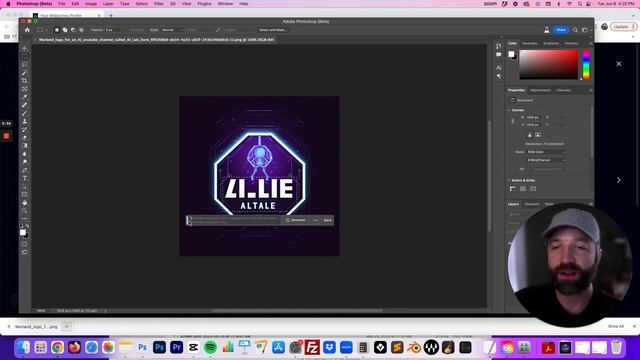Toggle guides icon in Rulers & Grids
This screenshot has width=640, height=360.
pos(533,189)
